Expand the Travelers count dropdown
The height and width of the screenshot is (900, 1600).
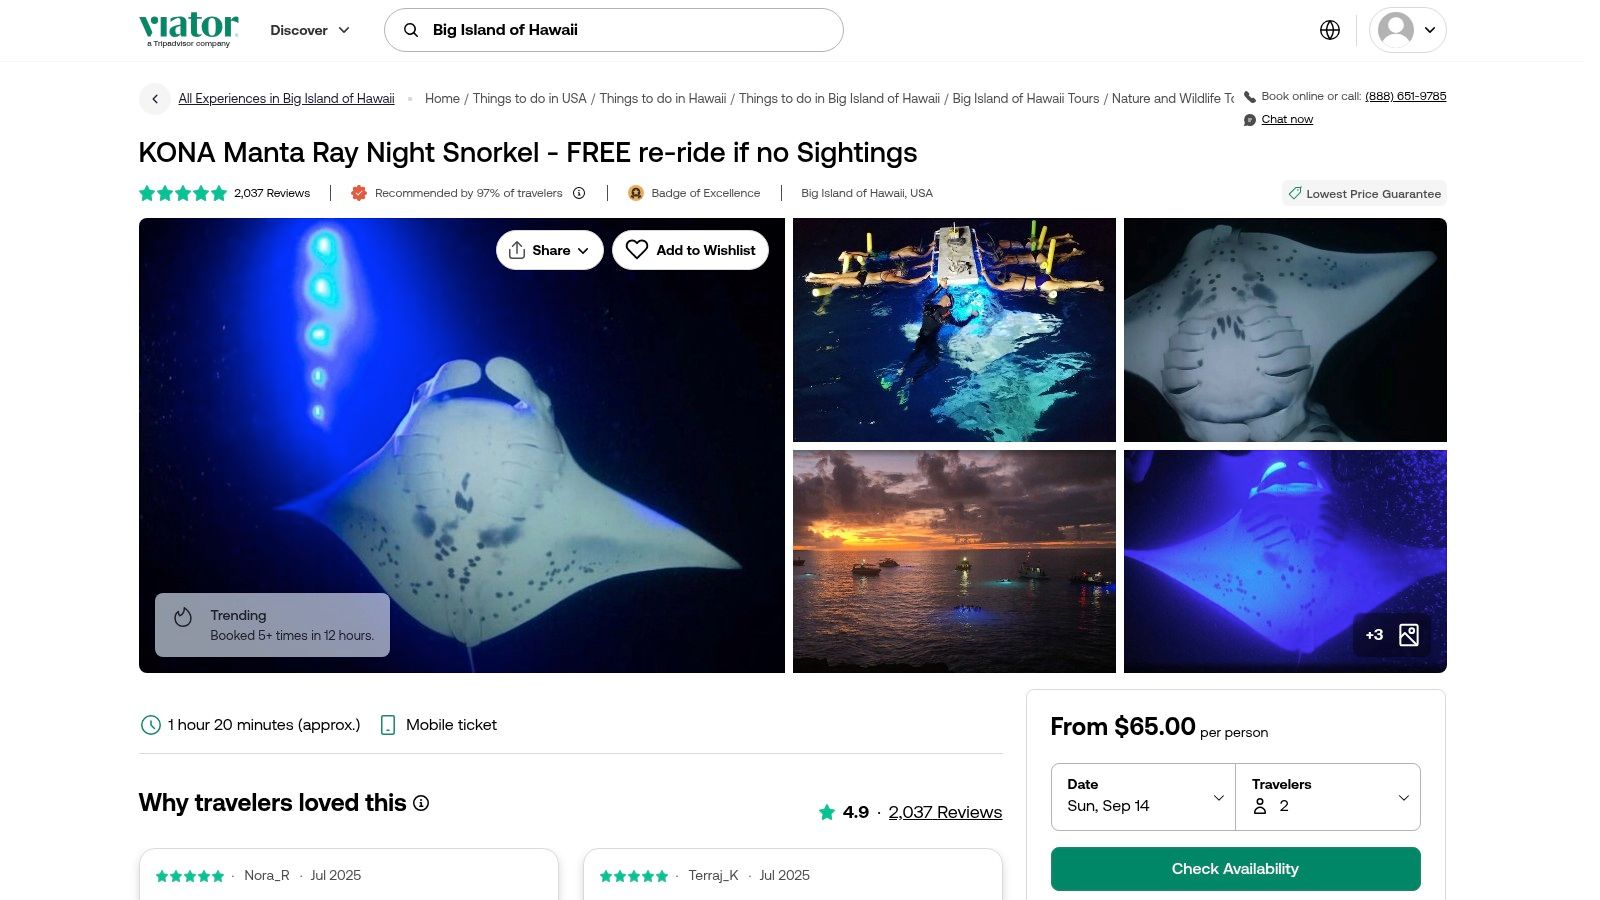[1328, 797]
